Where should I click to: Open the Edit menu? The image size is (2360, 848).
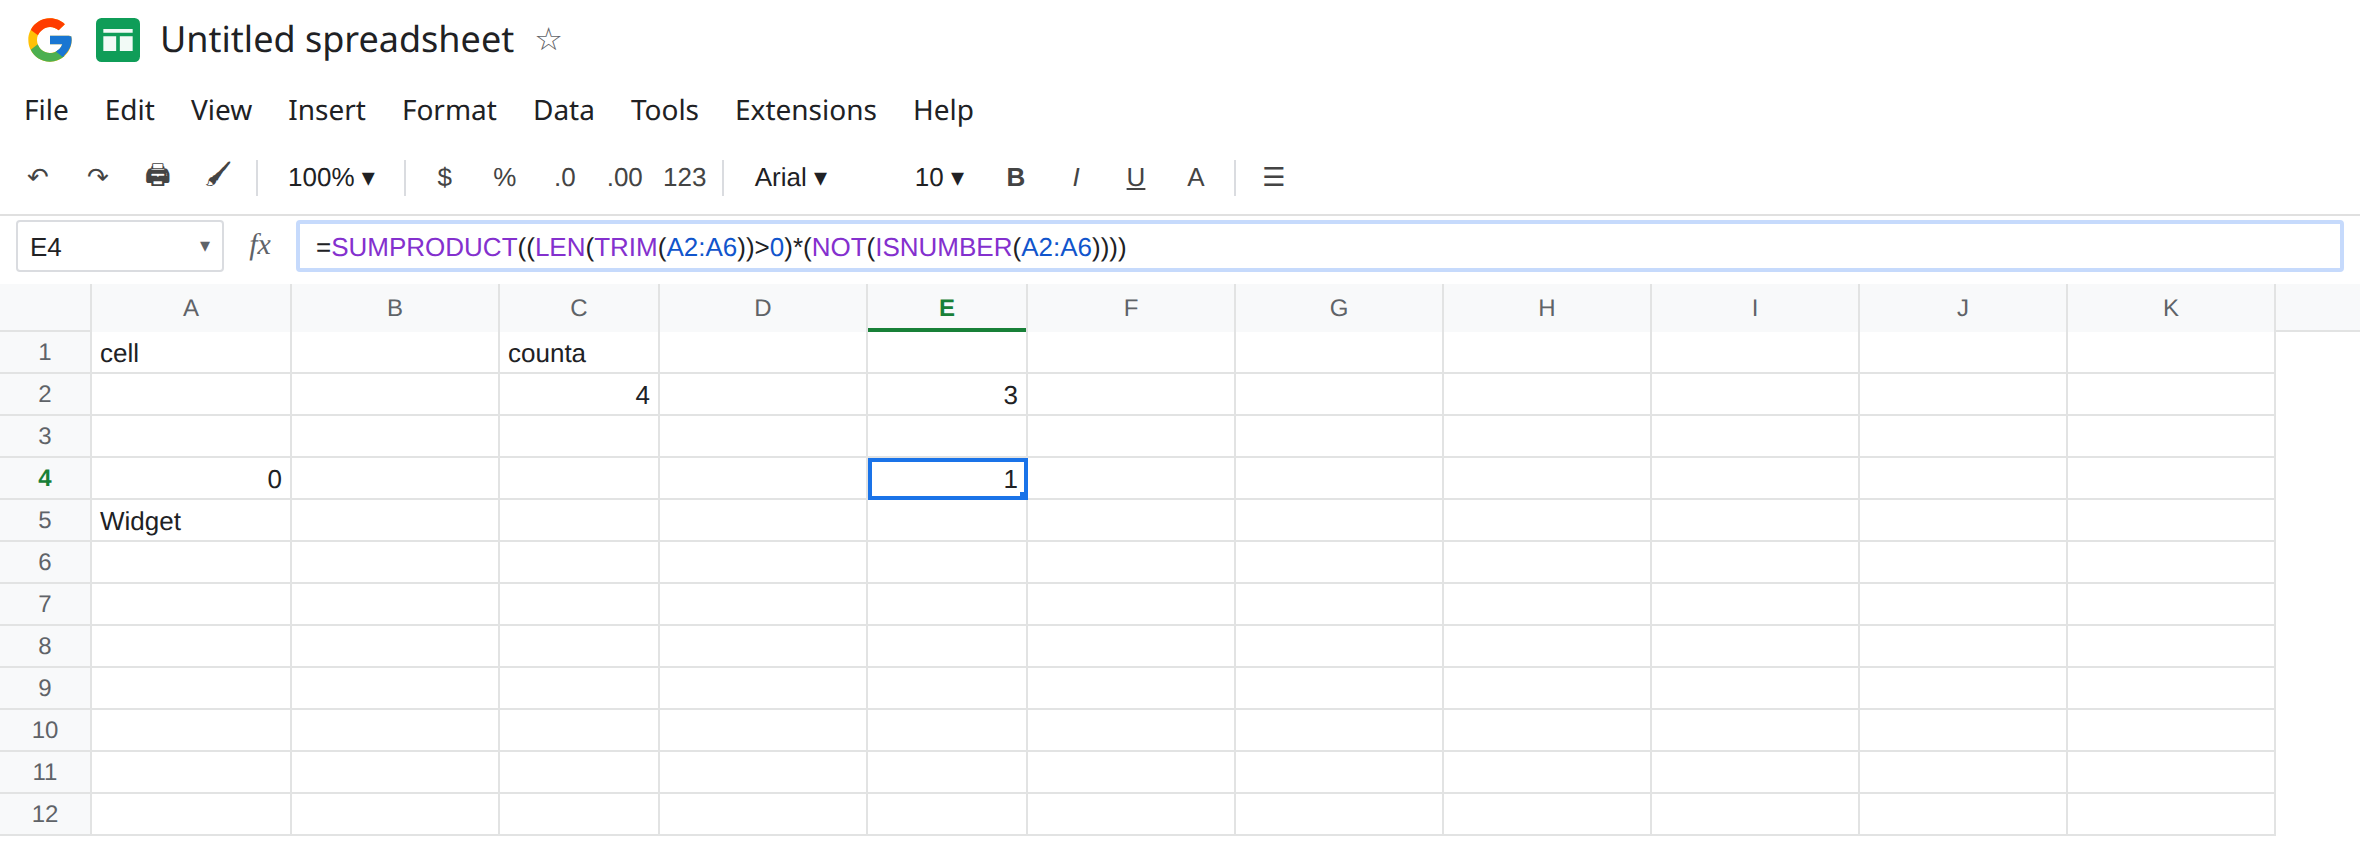coord(130,110)
